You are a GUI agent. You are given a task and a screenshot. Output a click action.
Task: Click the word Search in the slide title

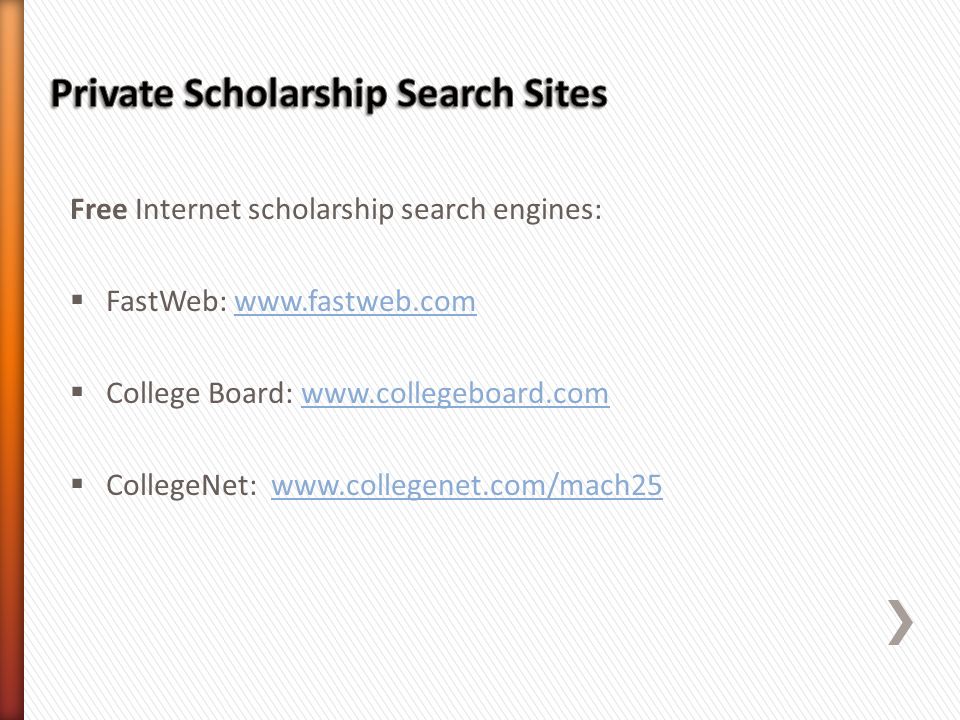click(x=455, y=94)
